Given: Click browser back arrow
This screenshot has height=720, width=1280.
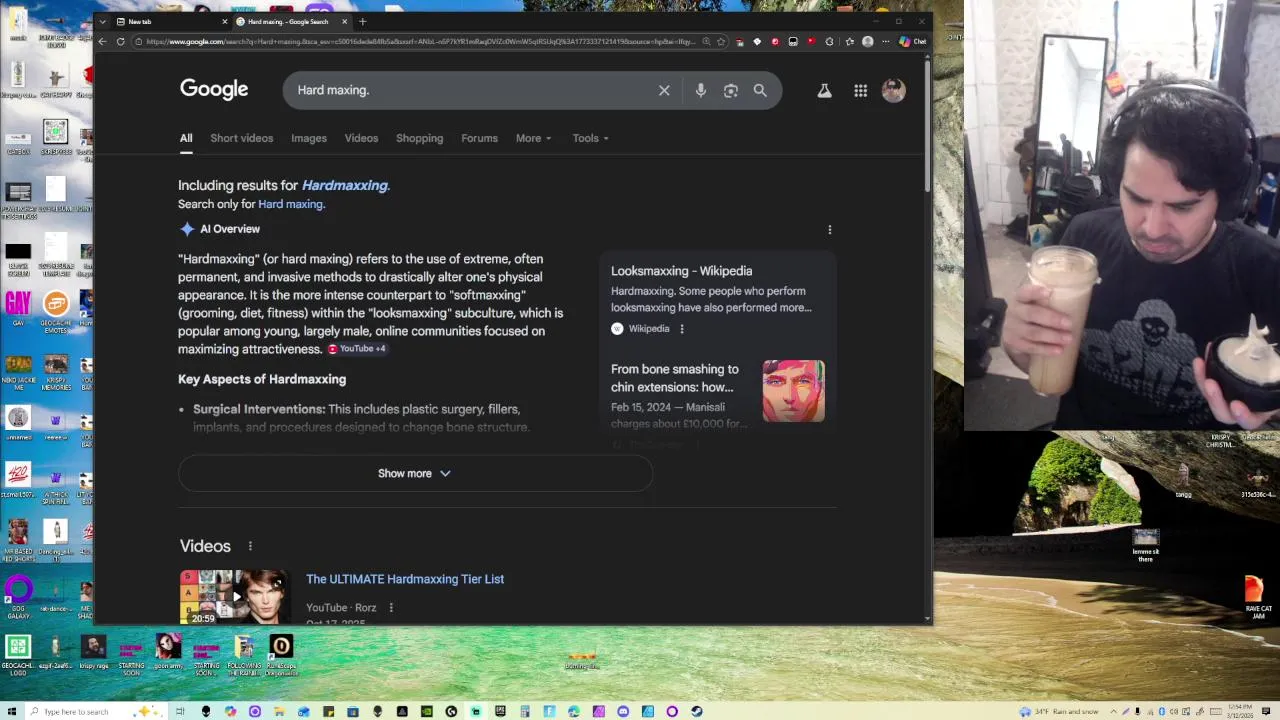Looking at the screenshot, I should (x=102, y=41).
